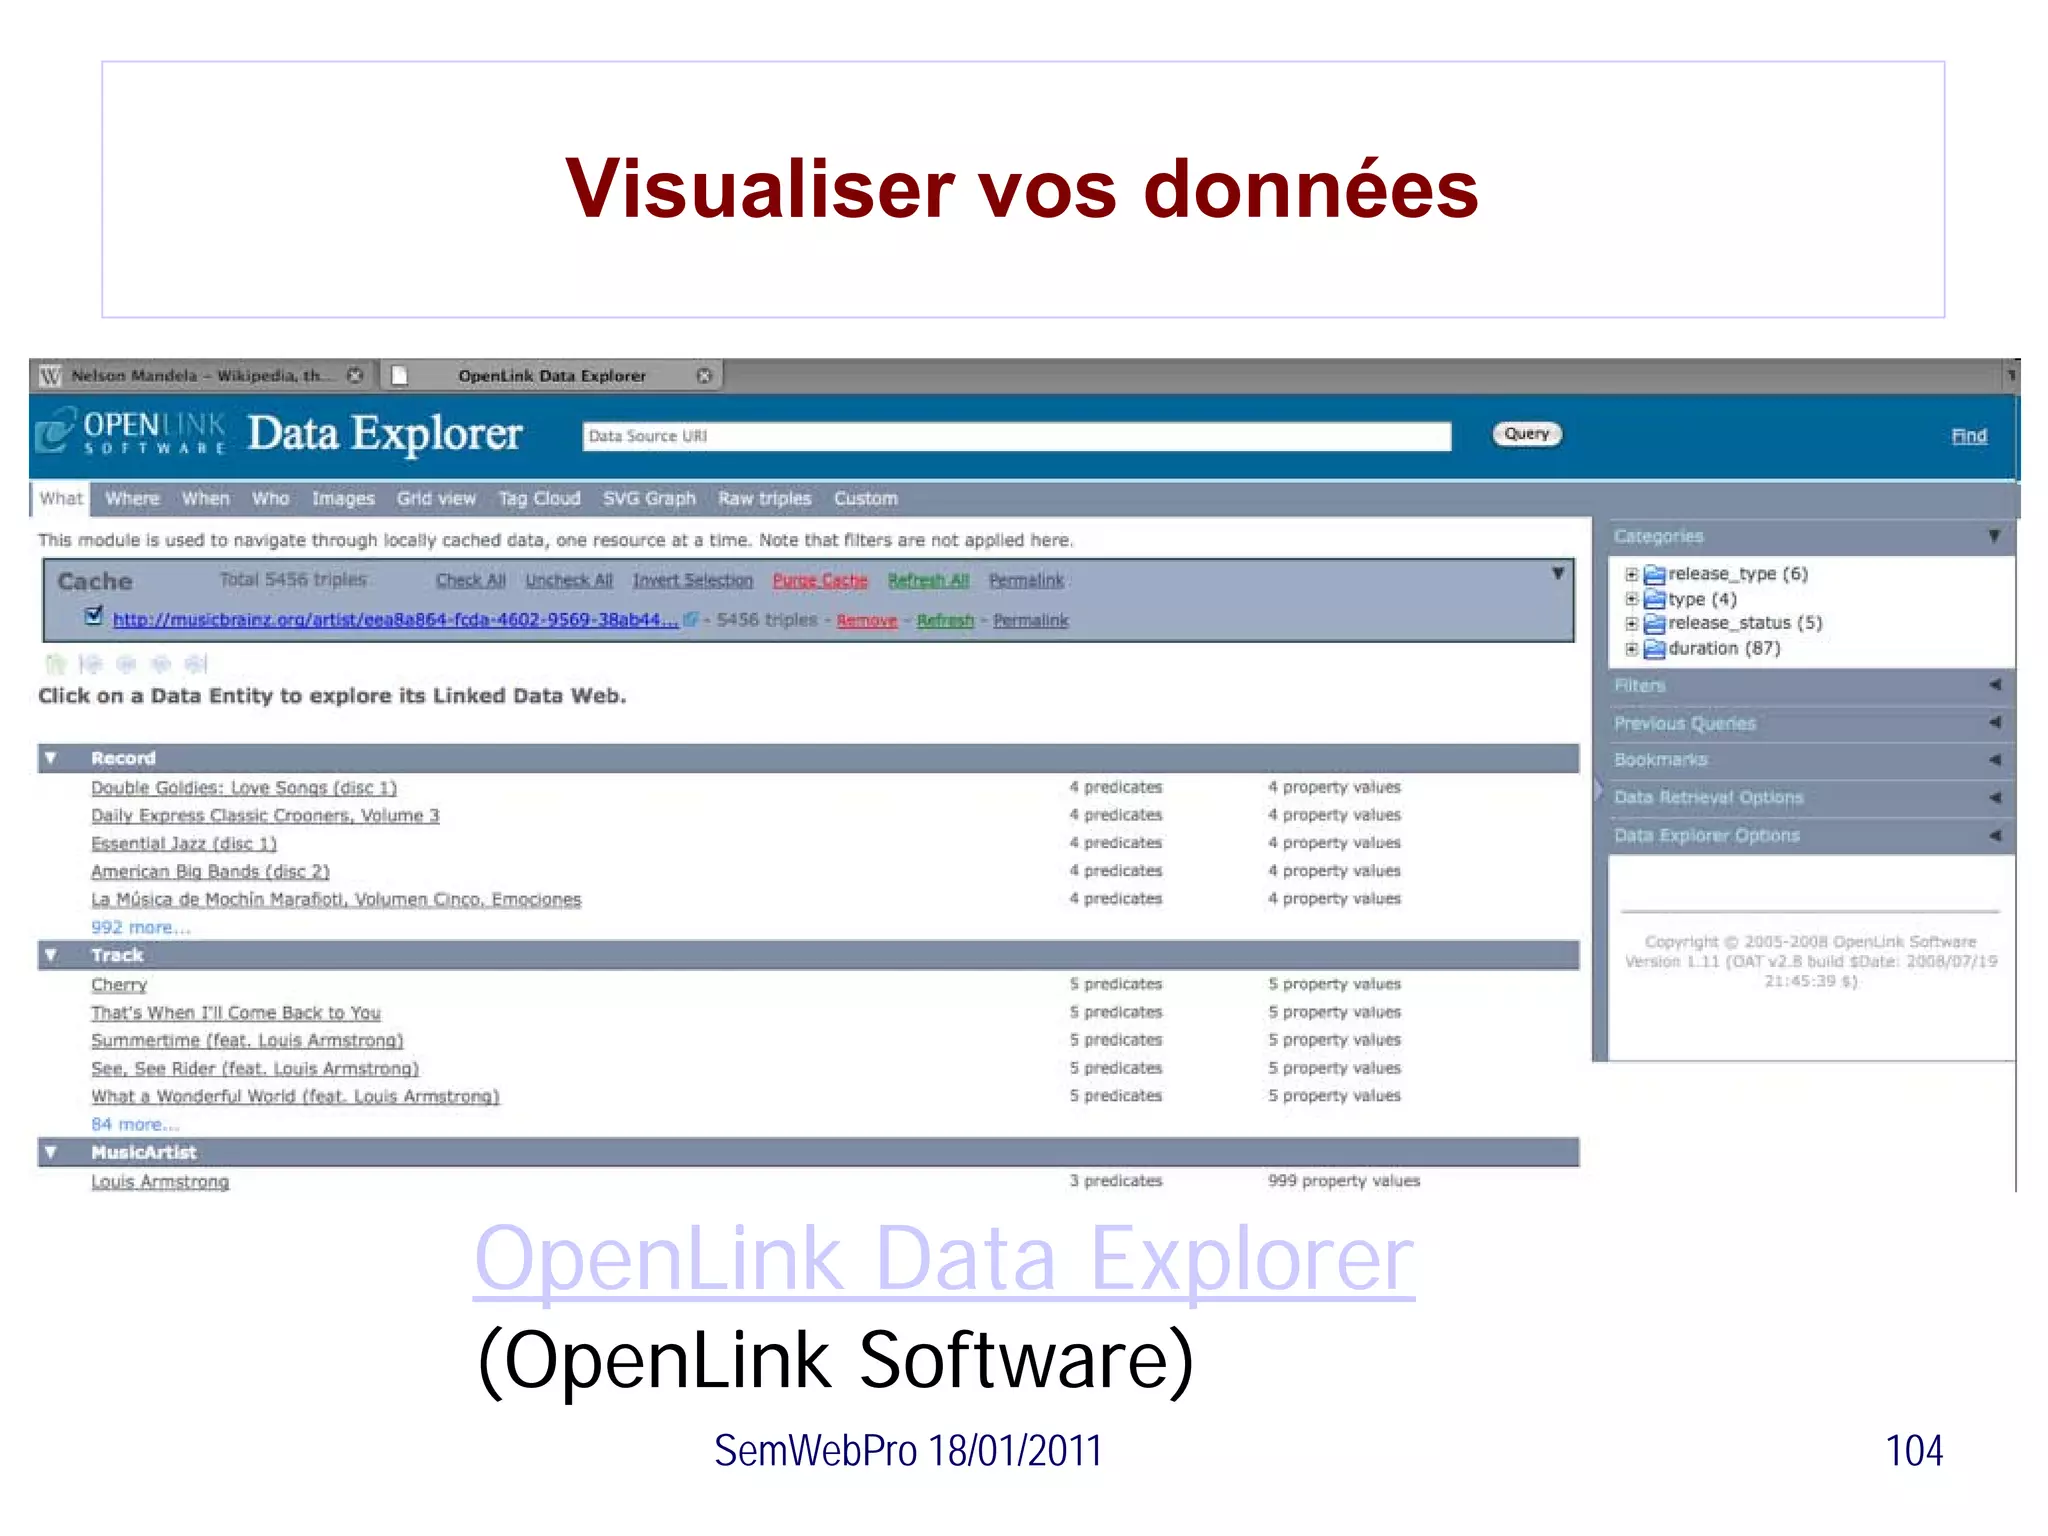Viewport: 2048px width, 1536px height.
Task: Expand the release_status (5) tree node
Action: [1631, 623]
